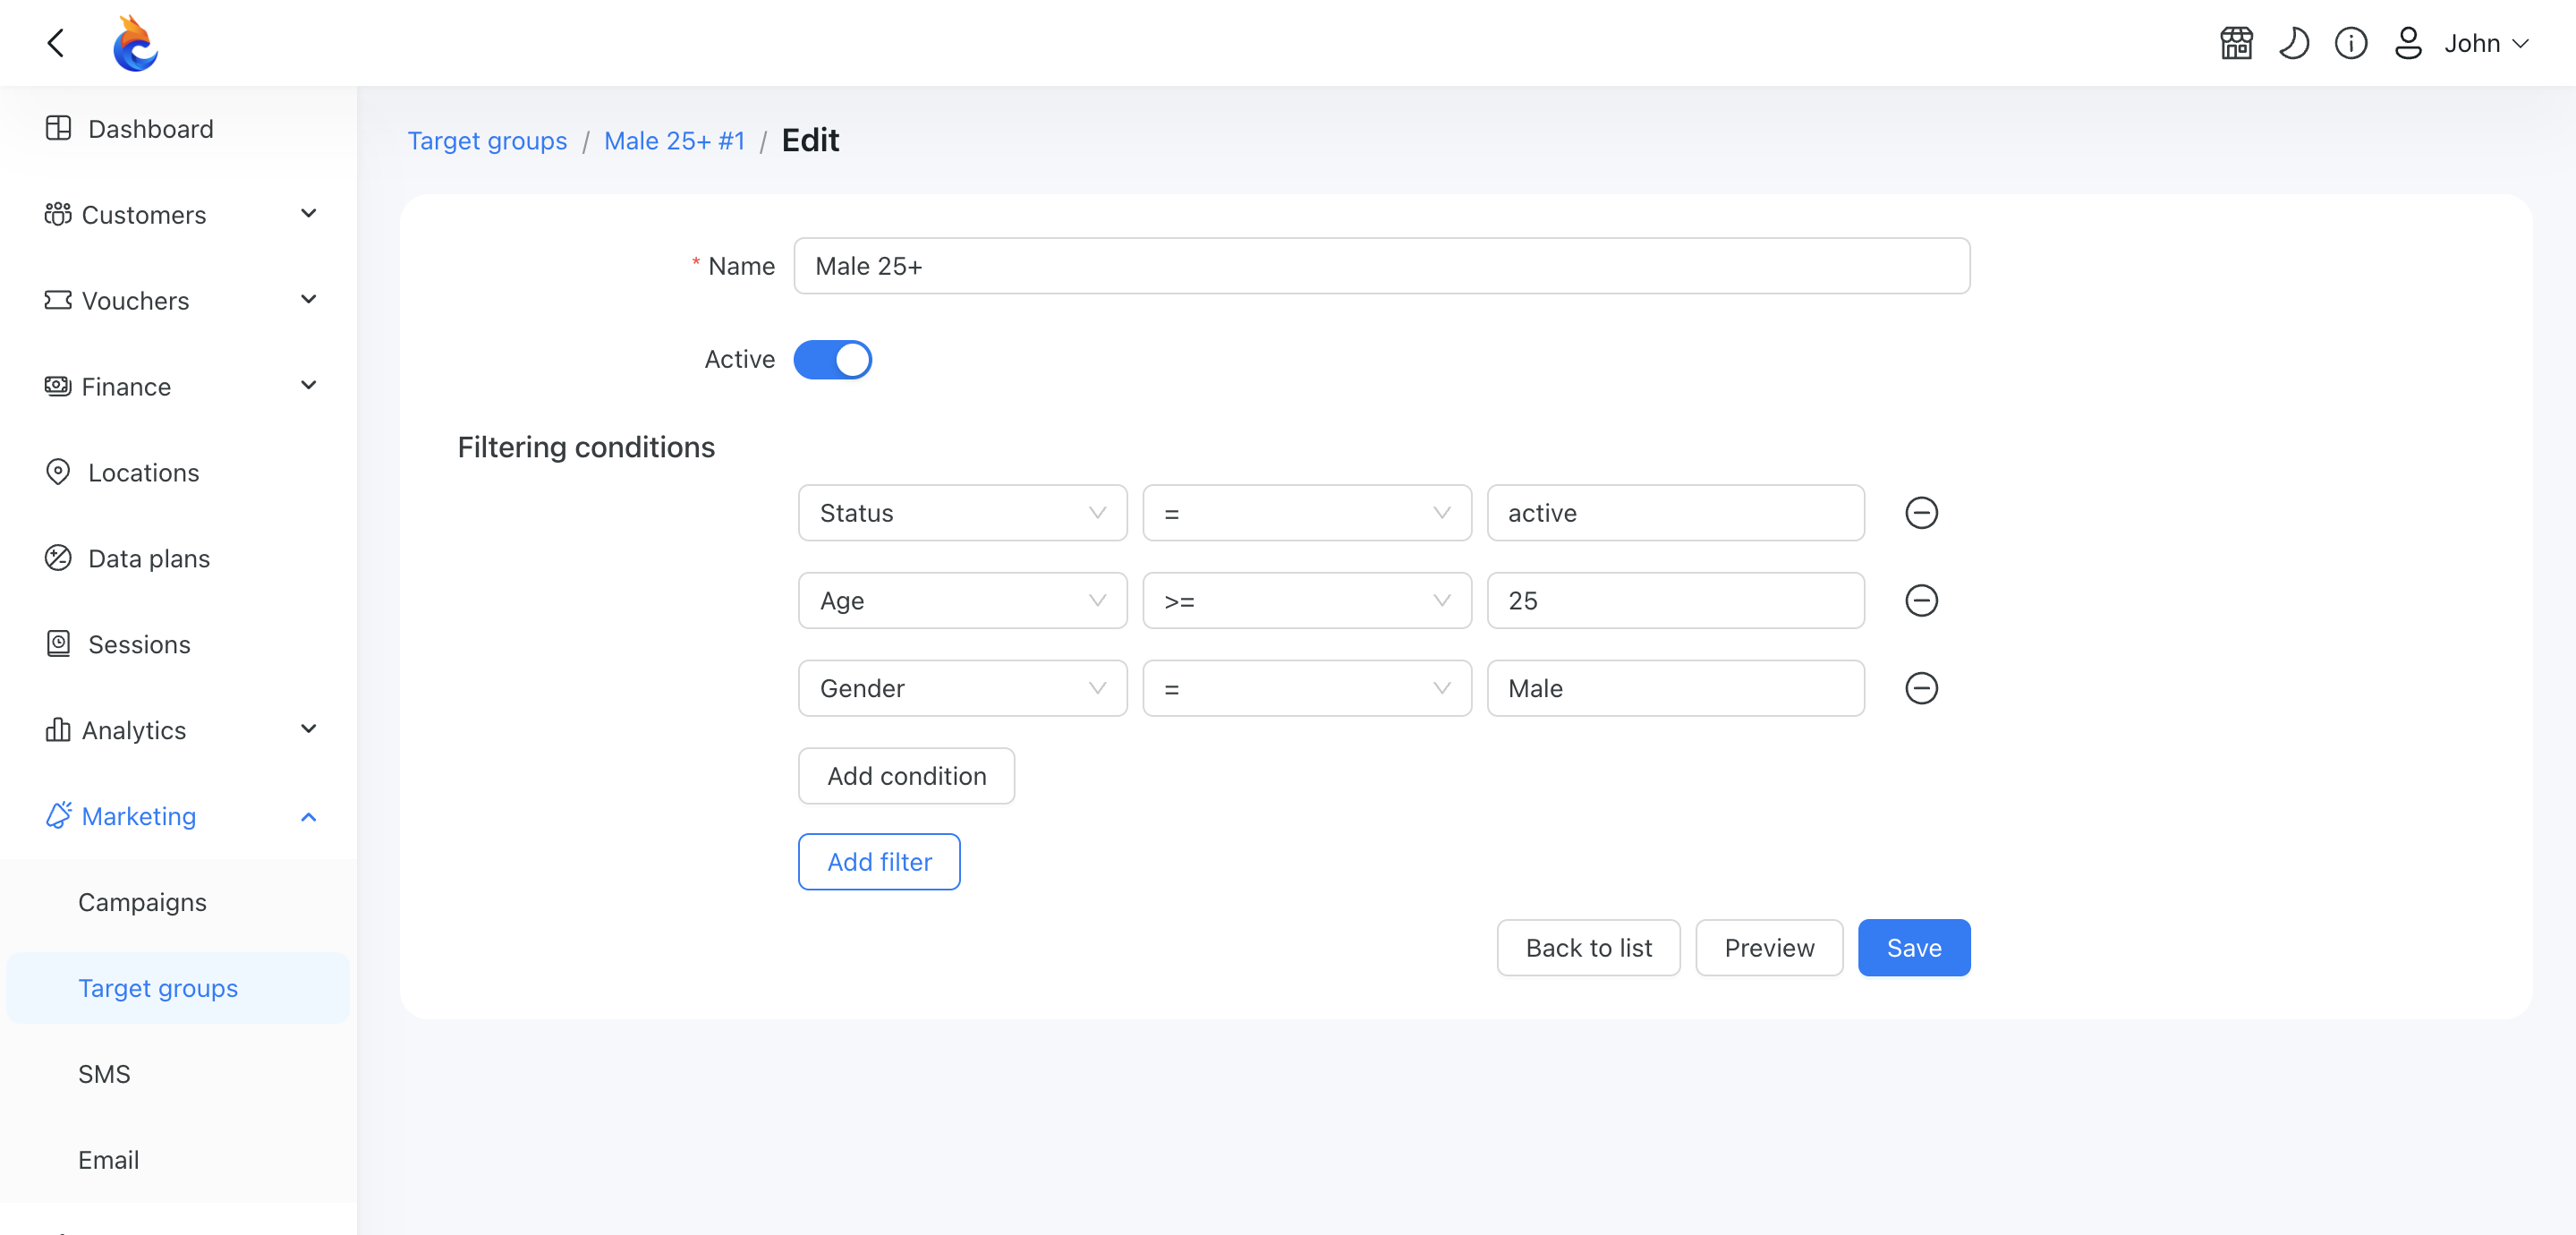This screenshot has width=2576, height=1235.
Task: Open the = operator dropdown for Gender
Action: pyautogui.click(x=1307, y=688)
